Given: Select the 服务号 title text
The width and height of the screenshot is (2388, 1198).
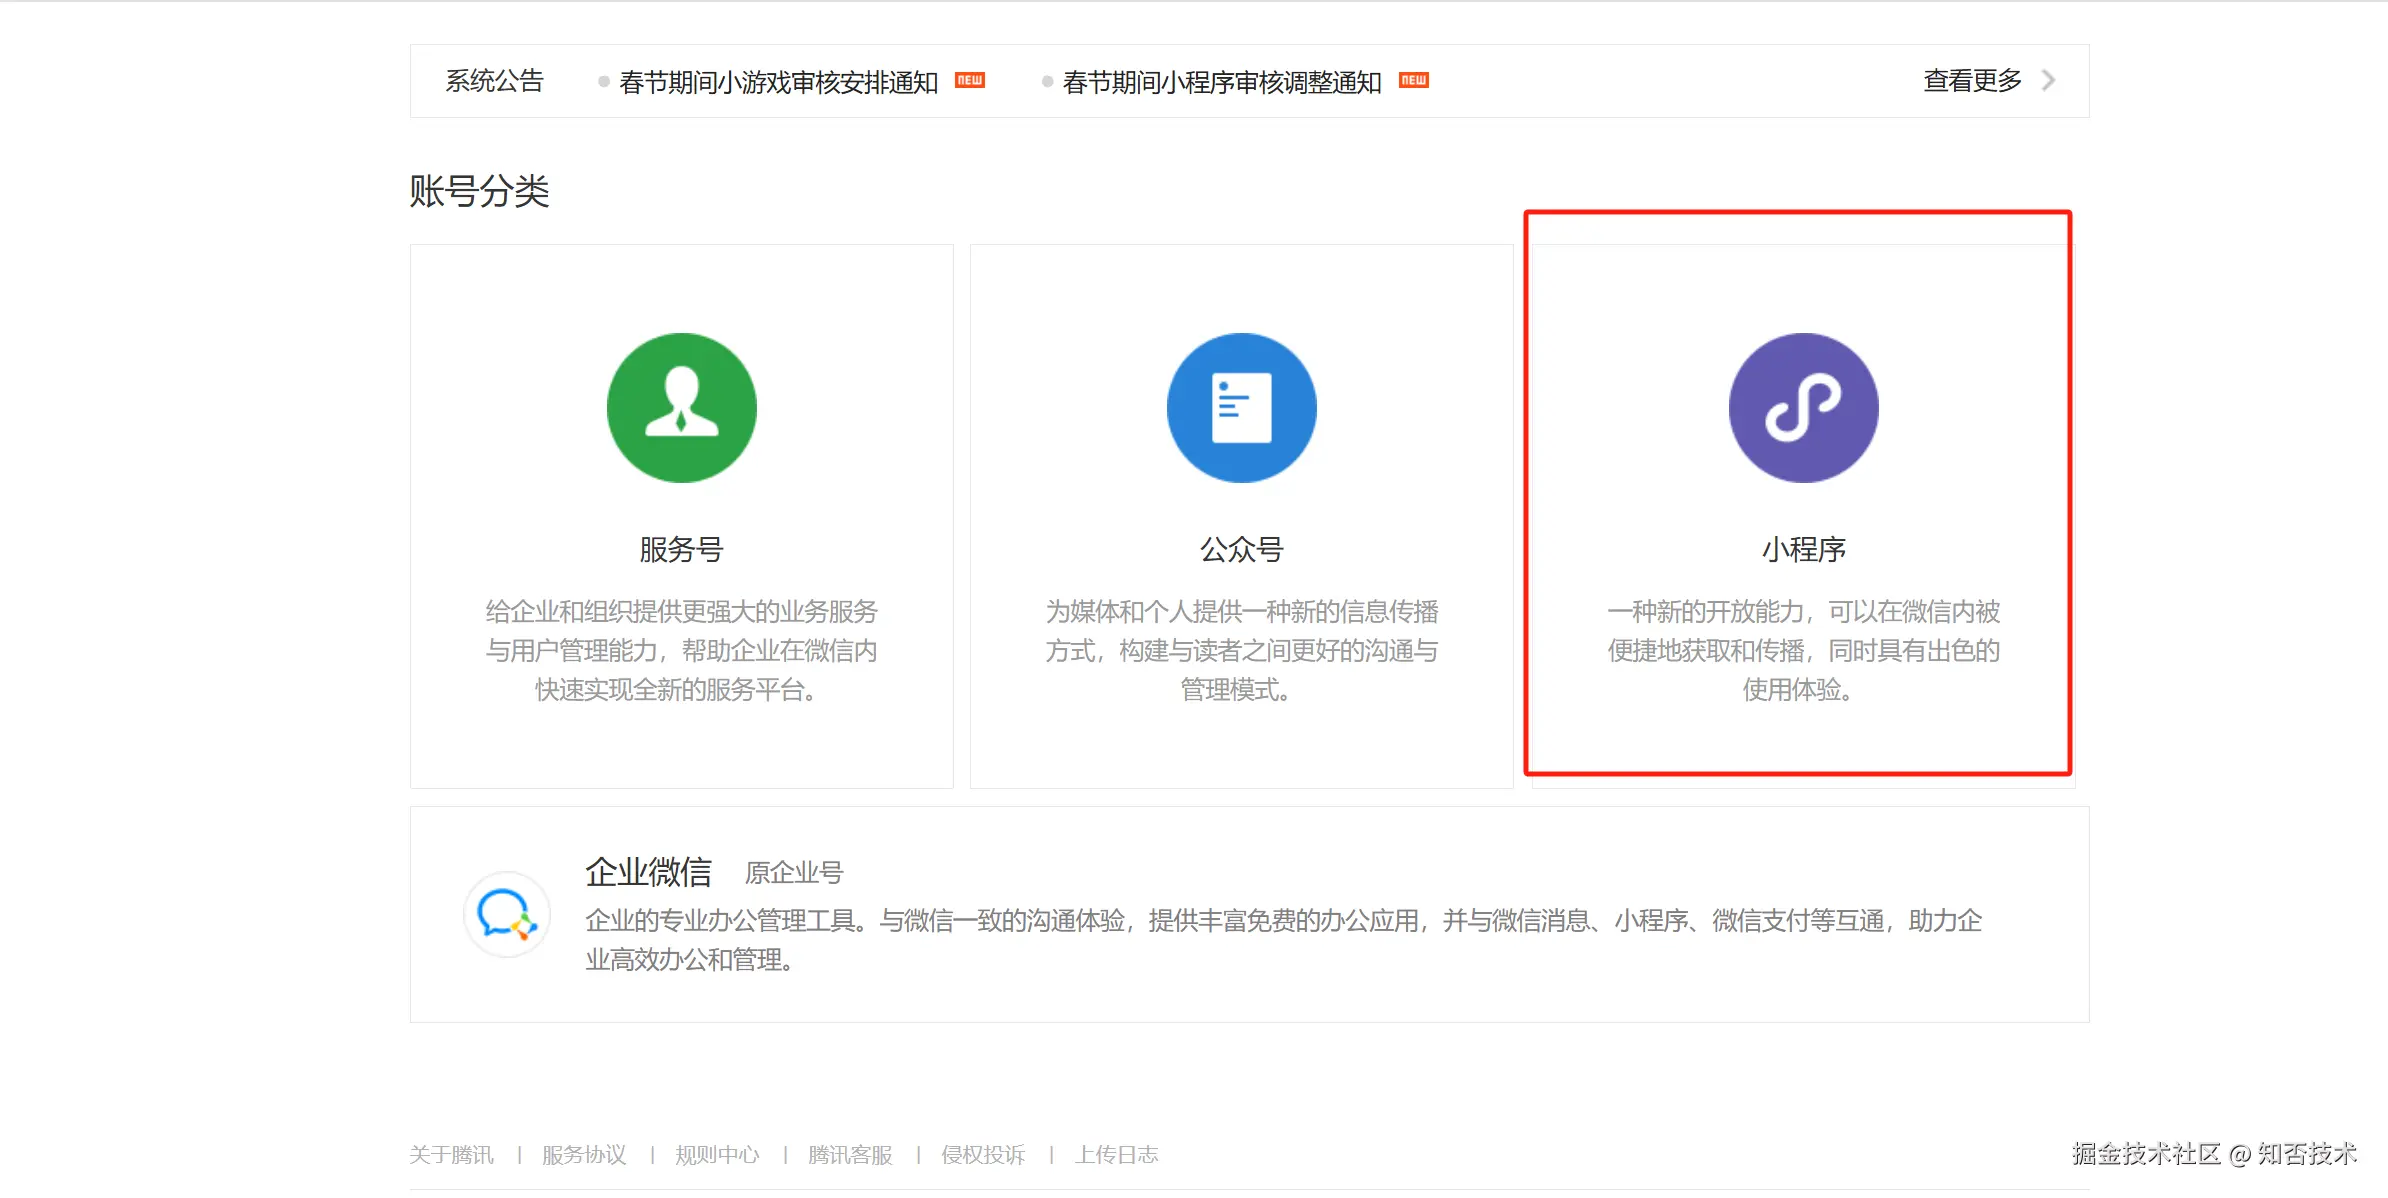Looking at the screenshot, I should [x=681, y=549].
